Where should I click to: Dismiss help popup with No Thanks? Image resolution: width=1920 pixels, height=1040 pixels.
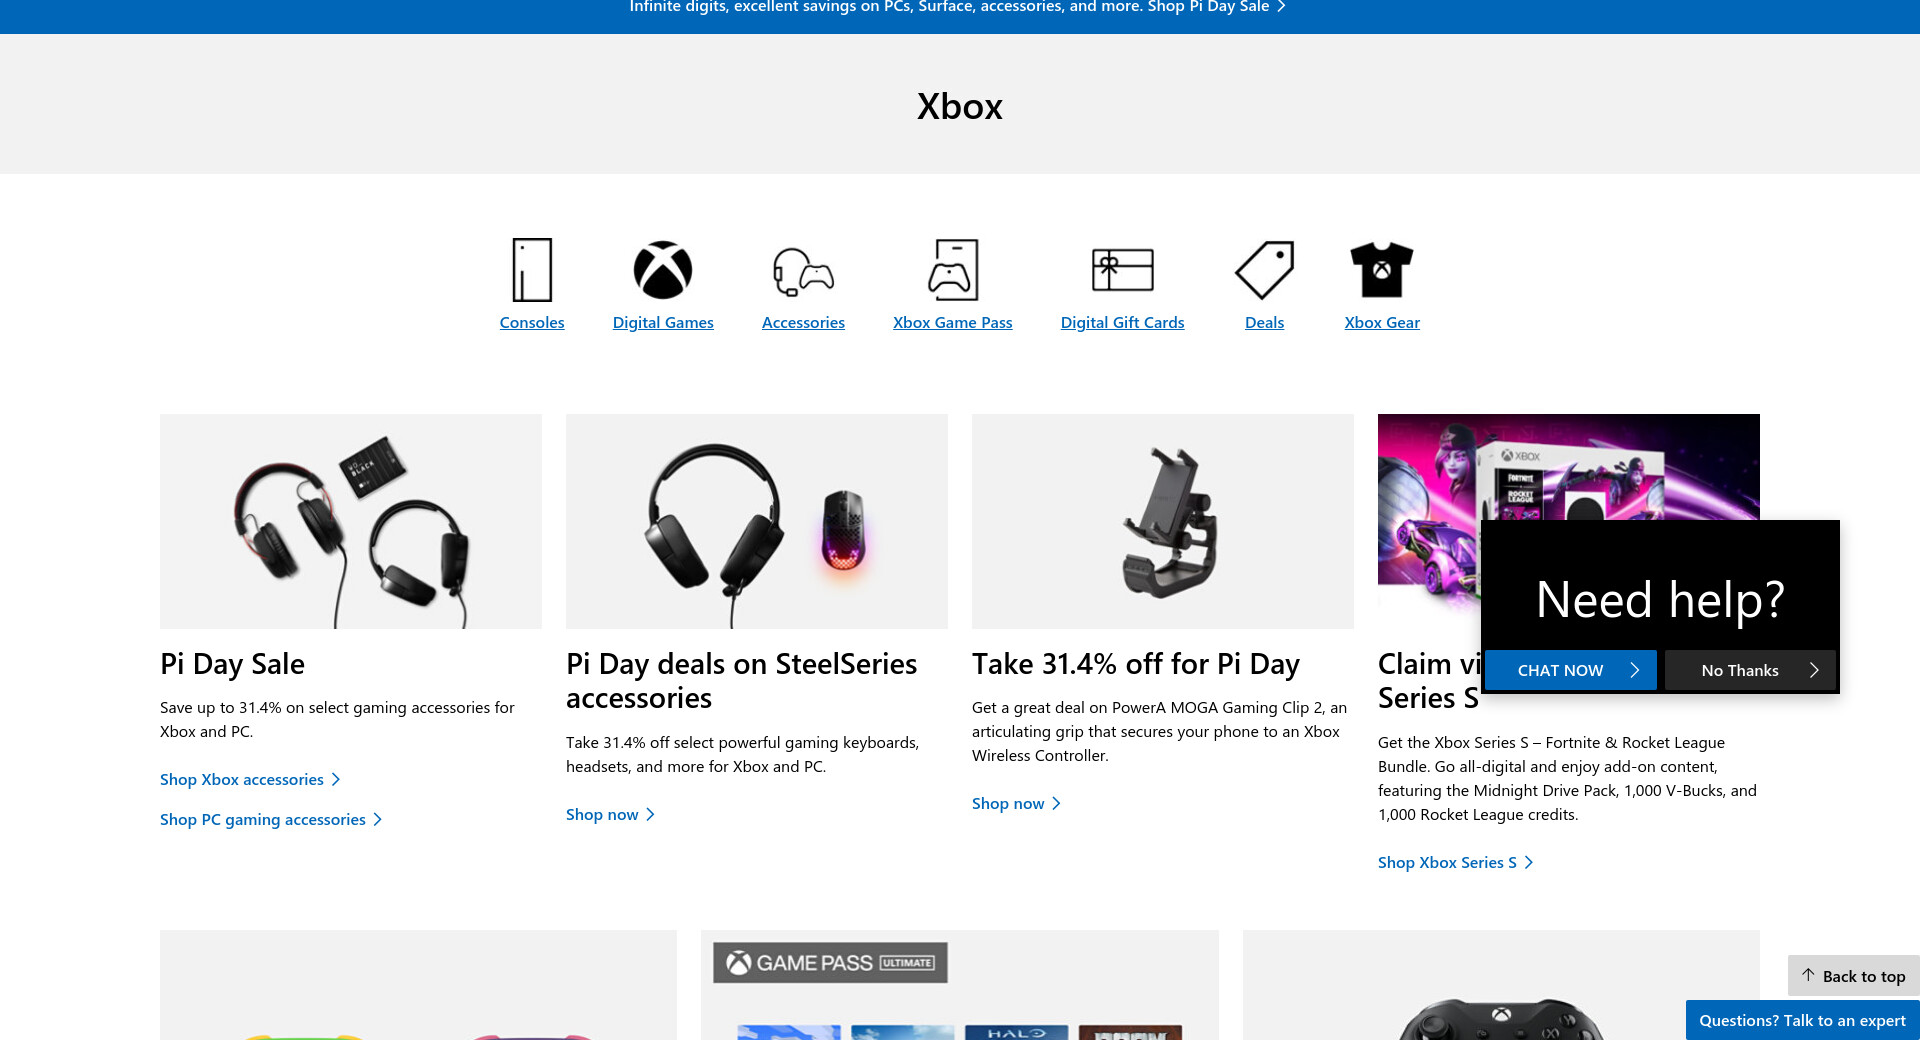pyautogui.click(x=1750, y=670)
